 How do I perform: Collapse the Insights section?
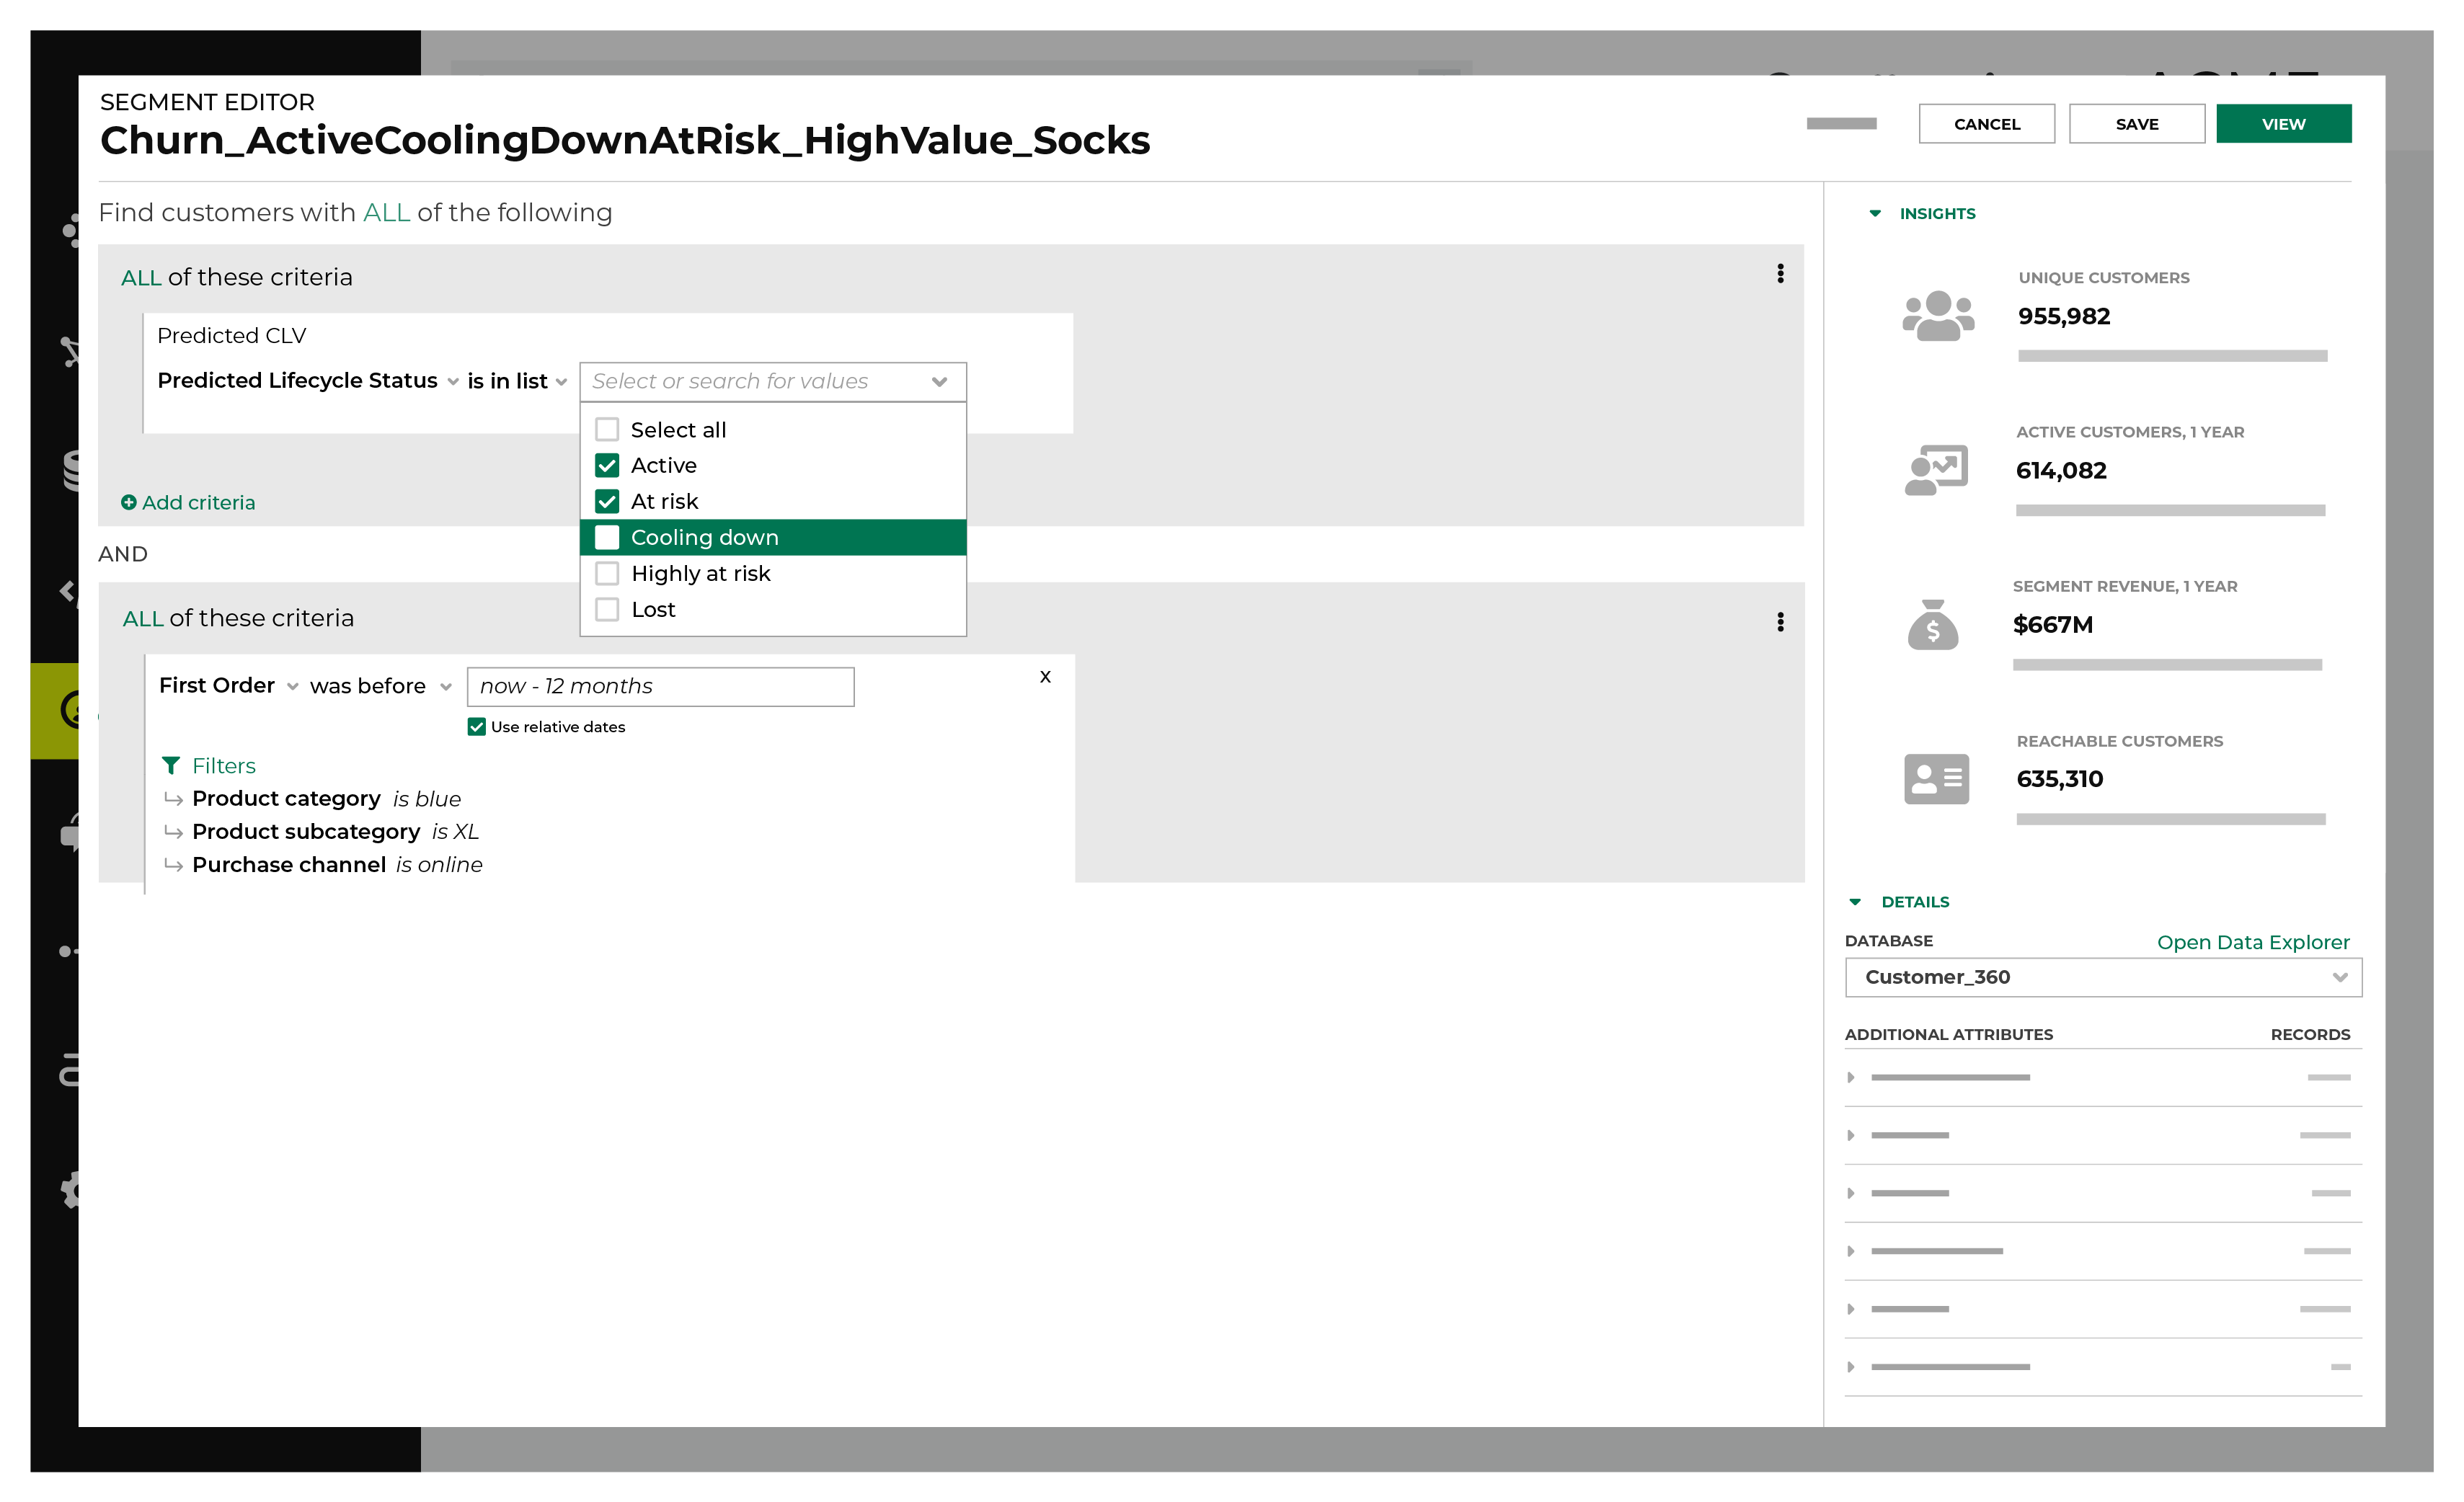1875,213
